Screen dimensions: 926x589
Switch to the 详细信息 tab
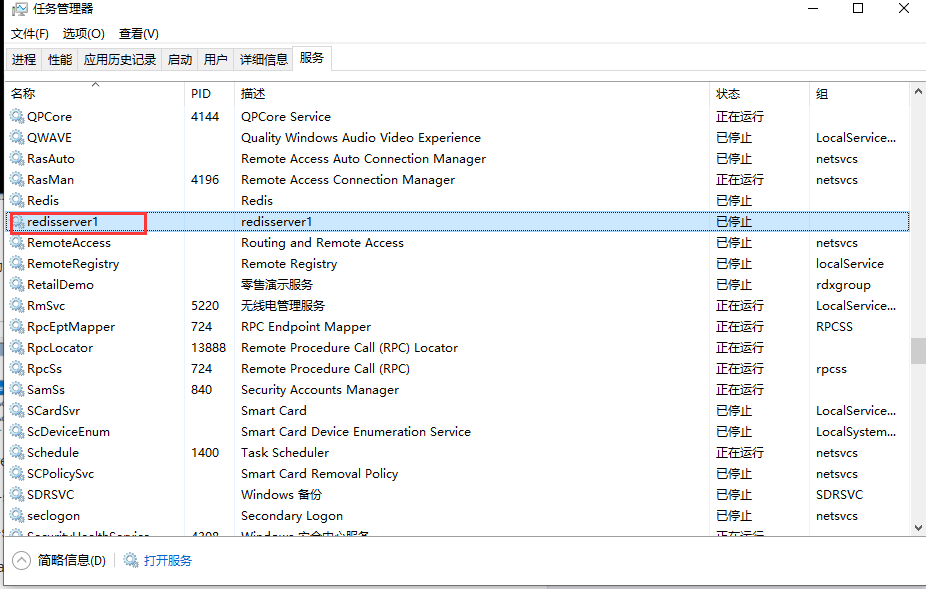pos(263,59)
